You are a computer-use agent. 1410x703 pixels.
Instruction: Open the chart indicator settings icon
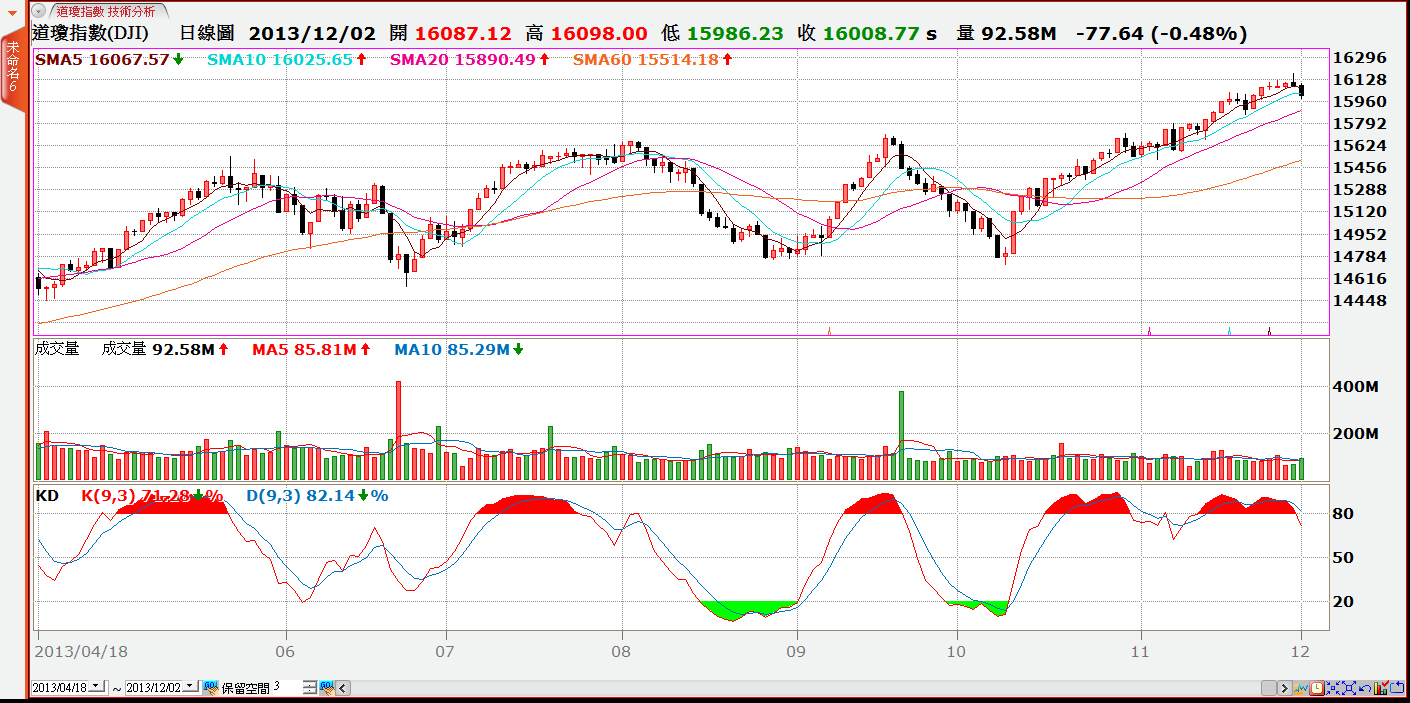click(1301, 688)
